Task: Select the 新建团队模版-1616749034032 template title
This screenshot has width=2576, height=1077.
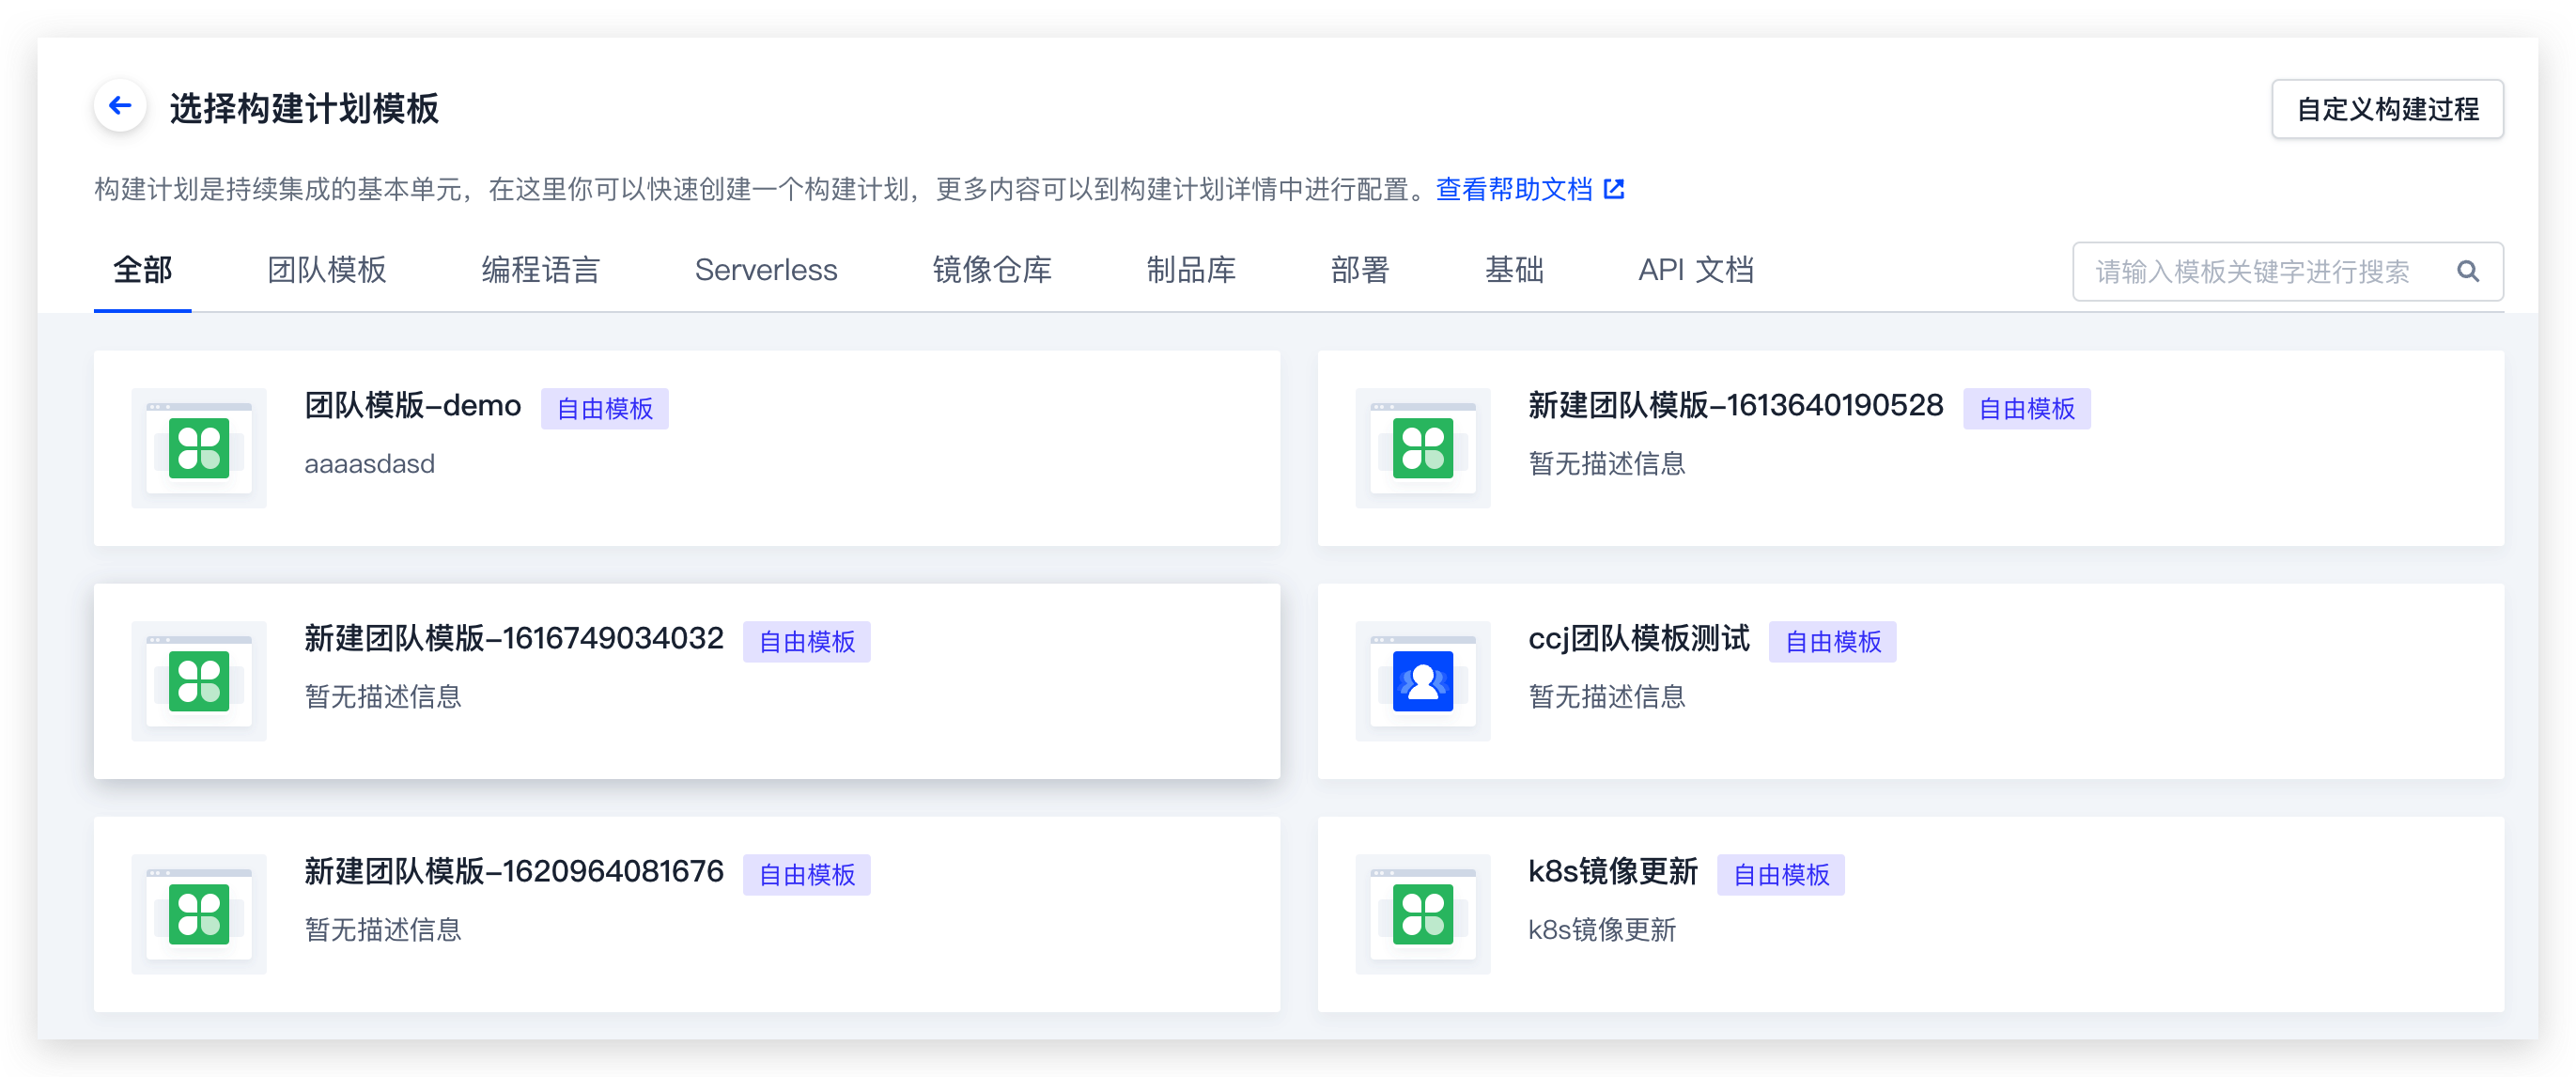Action: click(x=514, y=638)
